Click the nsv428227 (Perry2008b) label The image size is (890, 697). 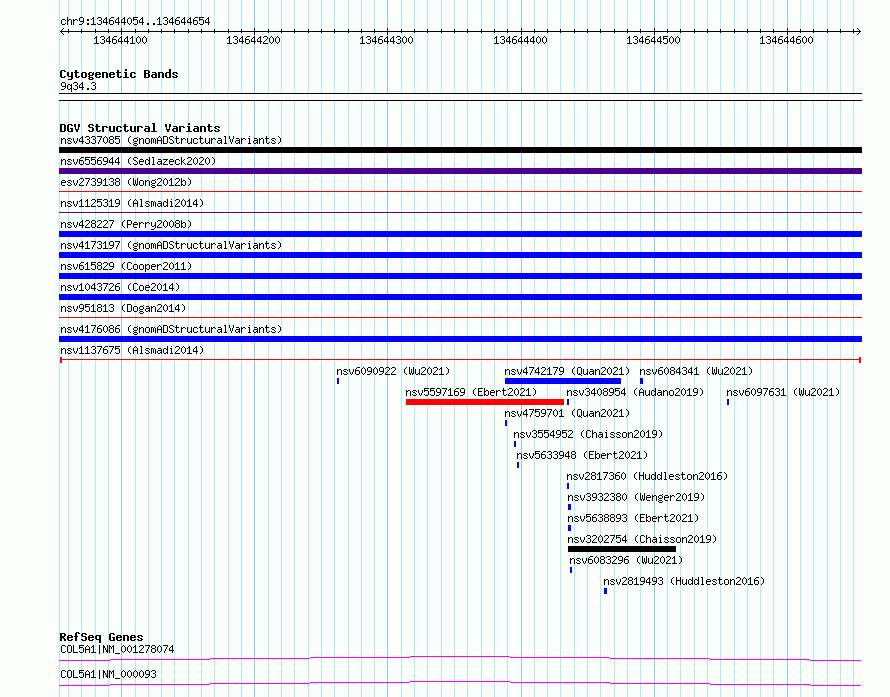pos(126,224)
